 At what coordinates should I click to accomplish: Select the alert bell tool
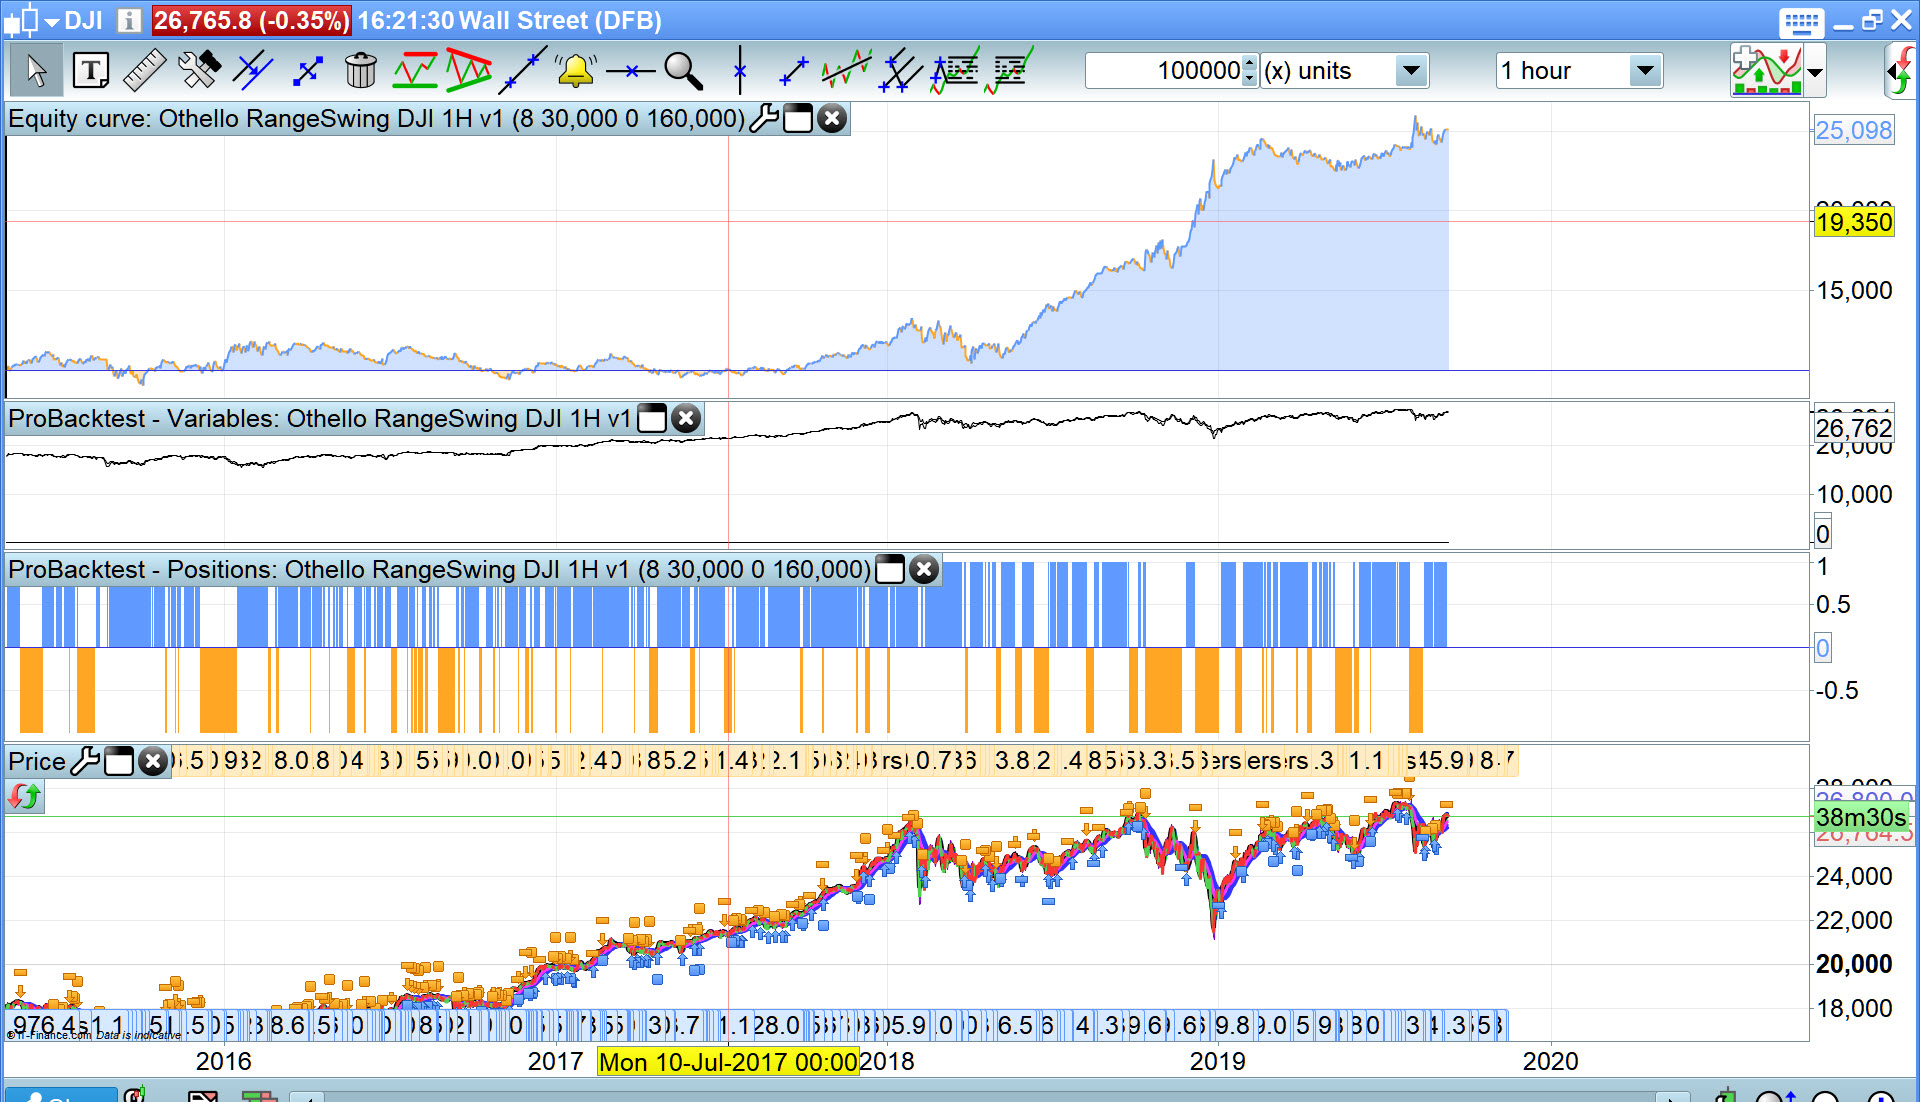(x=576, y=71)
